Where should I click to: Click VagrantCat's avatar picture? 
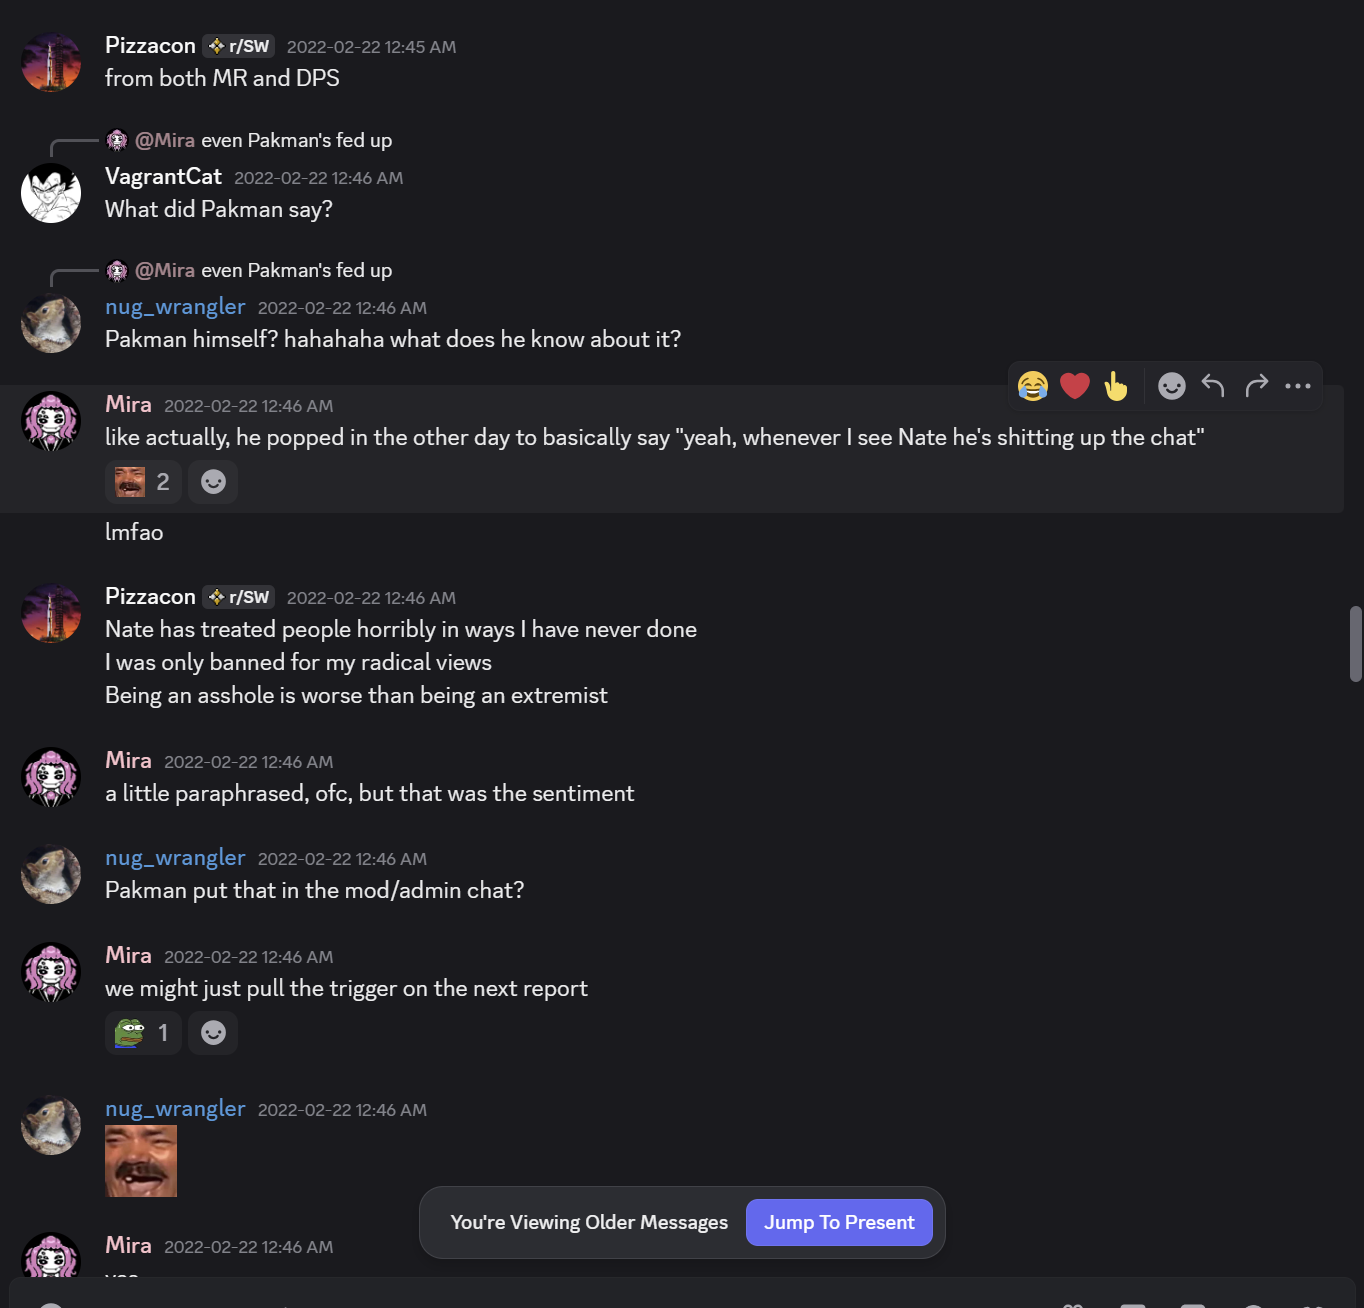51,193
